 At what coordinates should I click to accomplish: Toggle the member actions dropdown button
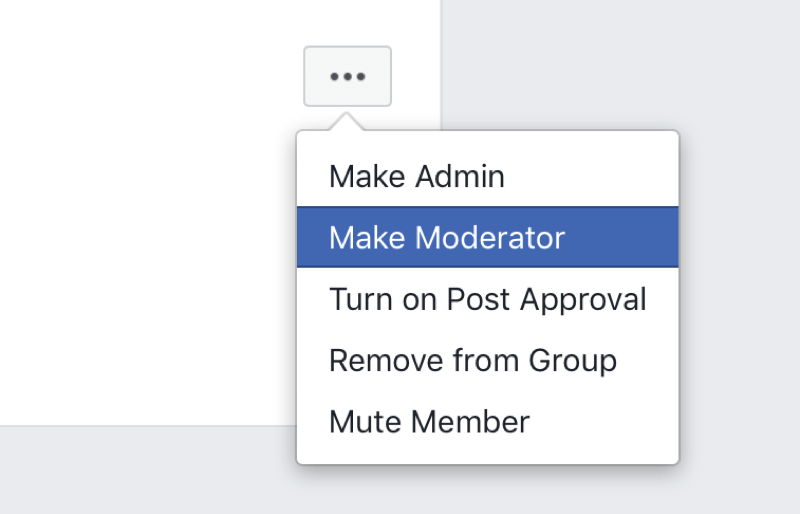347,77
